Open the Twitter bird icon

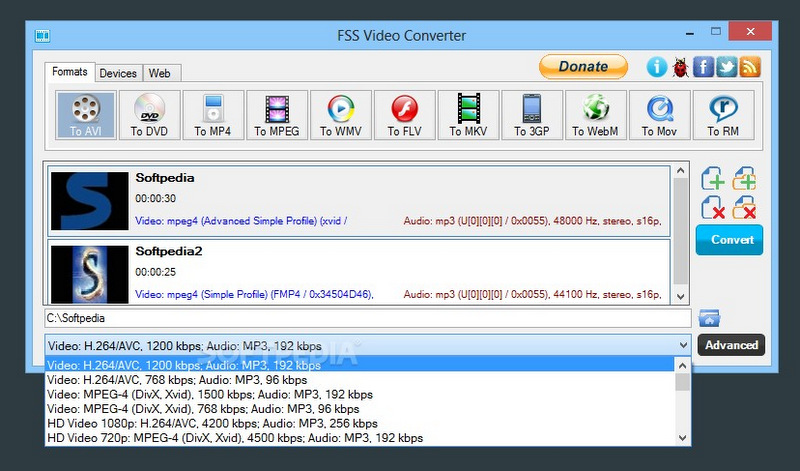(727, 67)
